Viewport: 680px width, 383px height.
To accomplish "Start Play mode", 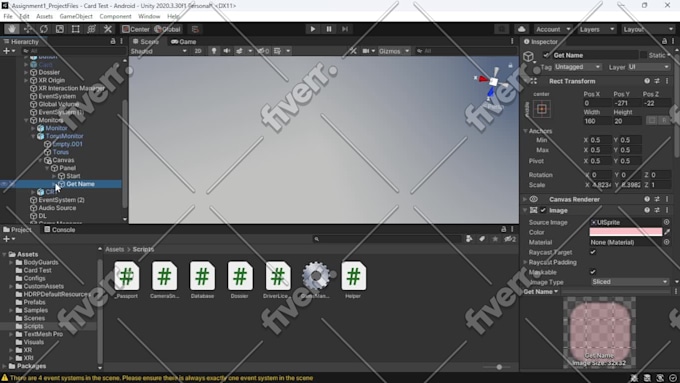I will pos(312,29).
